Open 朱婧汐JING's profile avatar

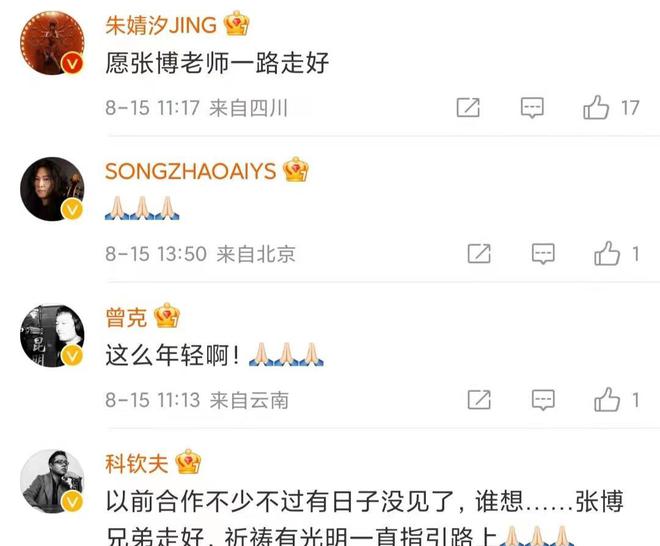click(52, 43)
